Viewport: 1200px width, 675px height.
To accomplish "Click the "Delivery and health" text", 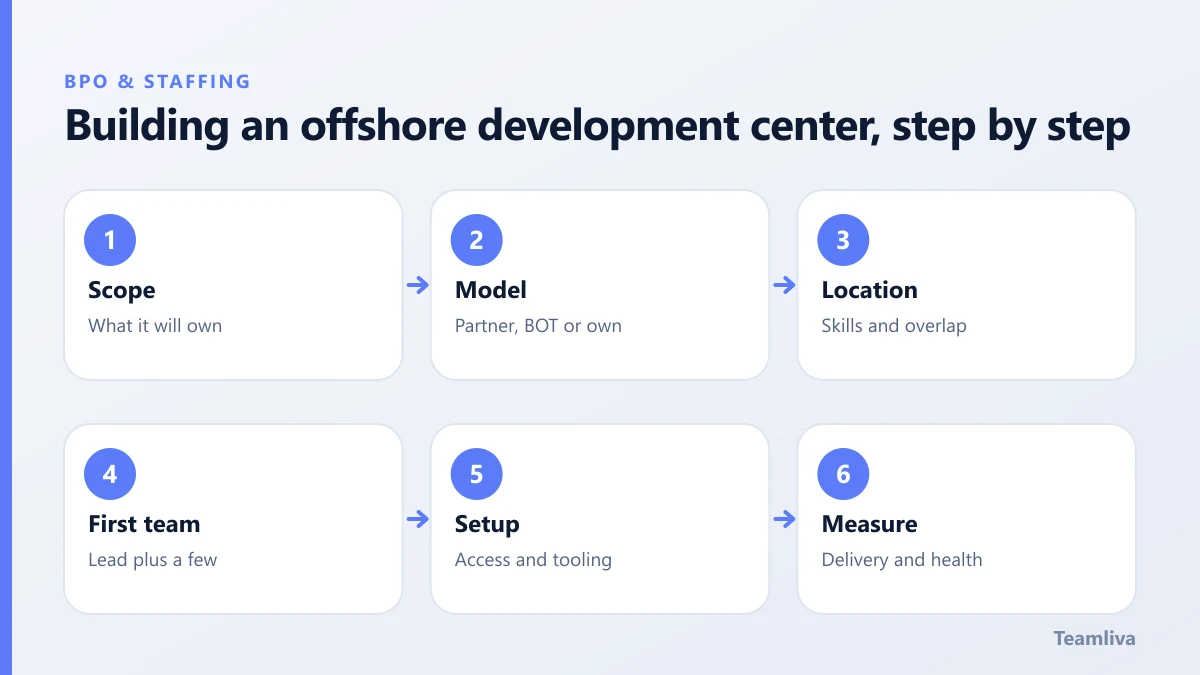I will click(902, 560).
